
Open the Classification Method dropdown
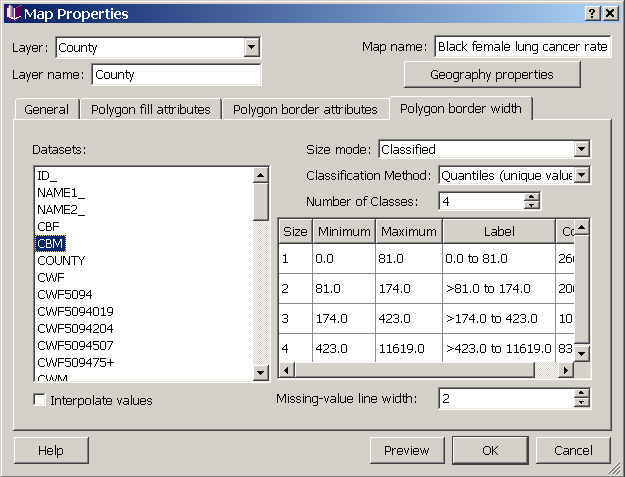(x=581, y=175)
